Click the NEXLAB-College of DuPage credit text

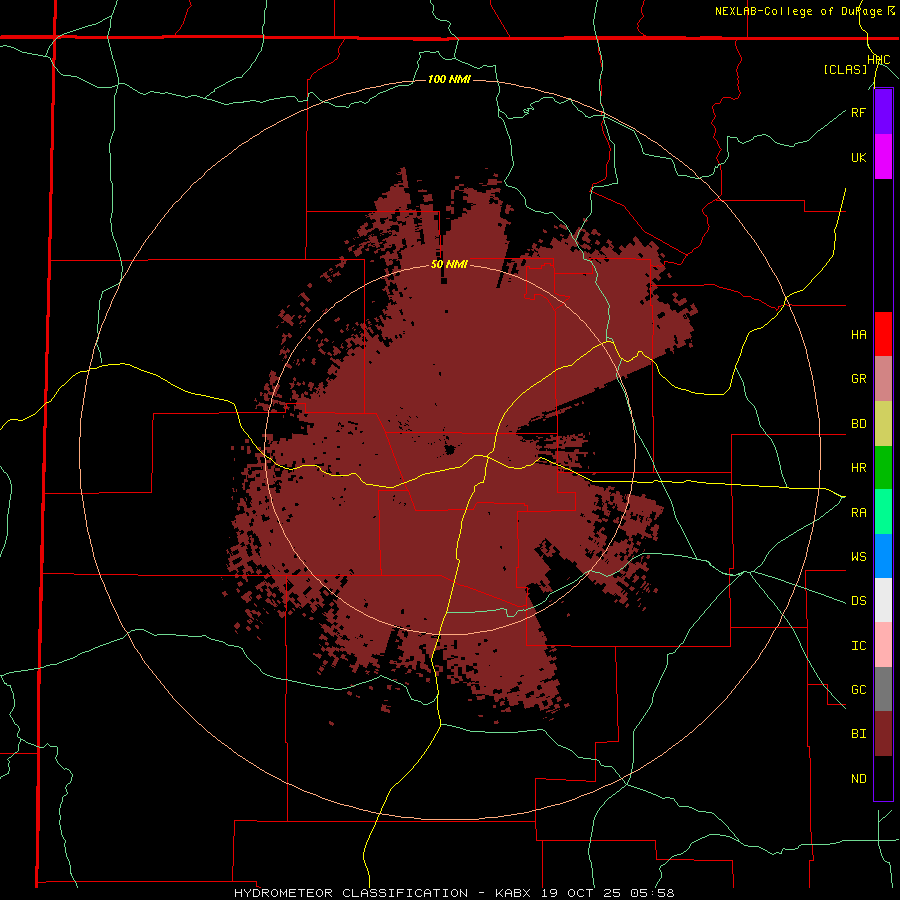coord(800,11)
